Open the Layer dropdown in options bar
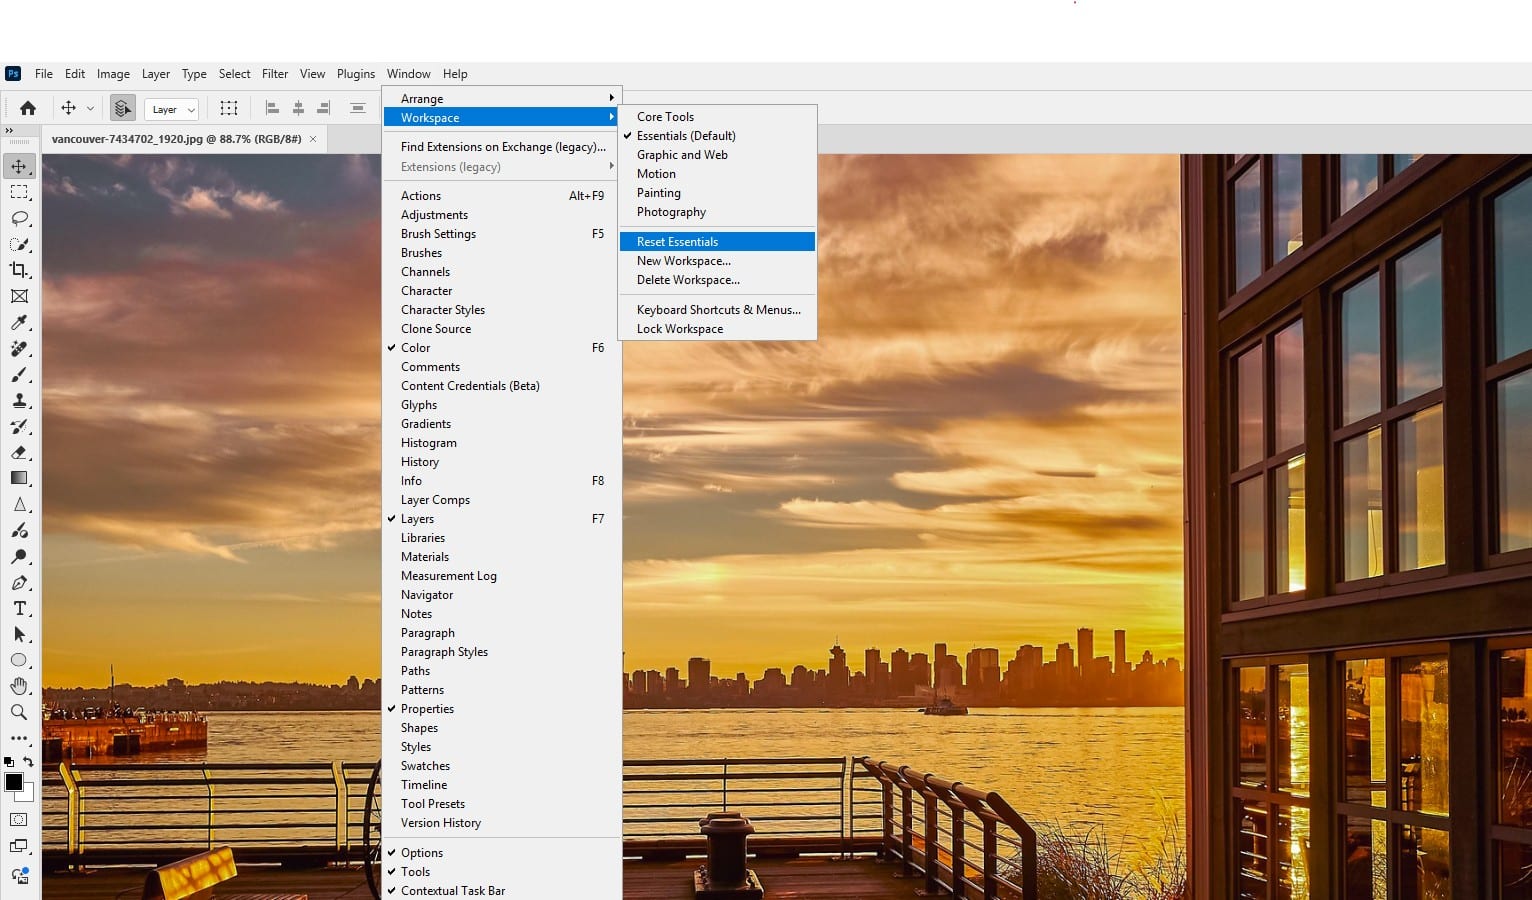The width and height of the screenshot is (1532, 900). [x=171, y=109]
